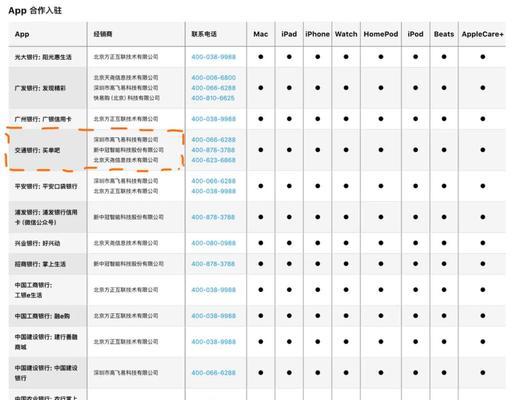The height and width of the screenshot is (400, 514).
Task: Click the distributor name in the 浦发银行 row
Action: tap(129, 217)
